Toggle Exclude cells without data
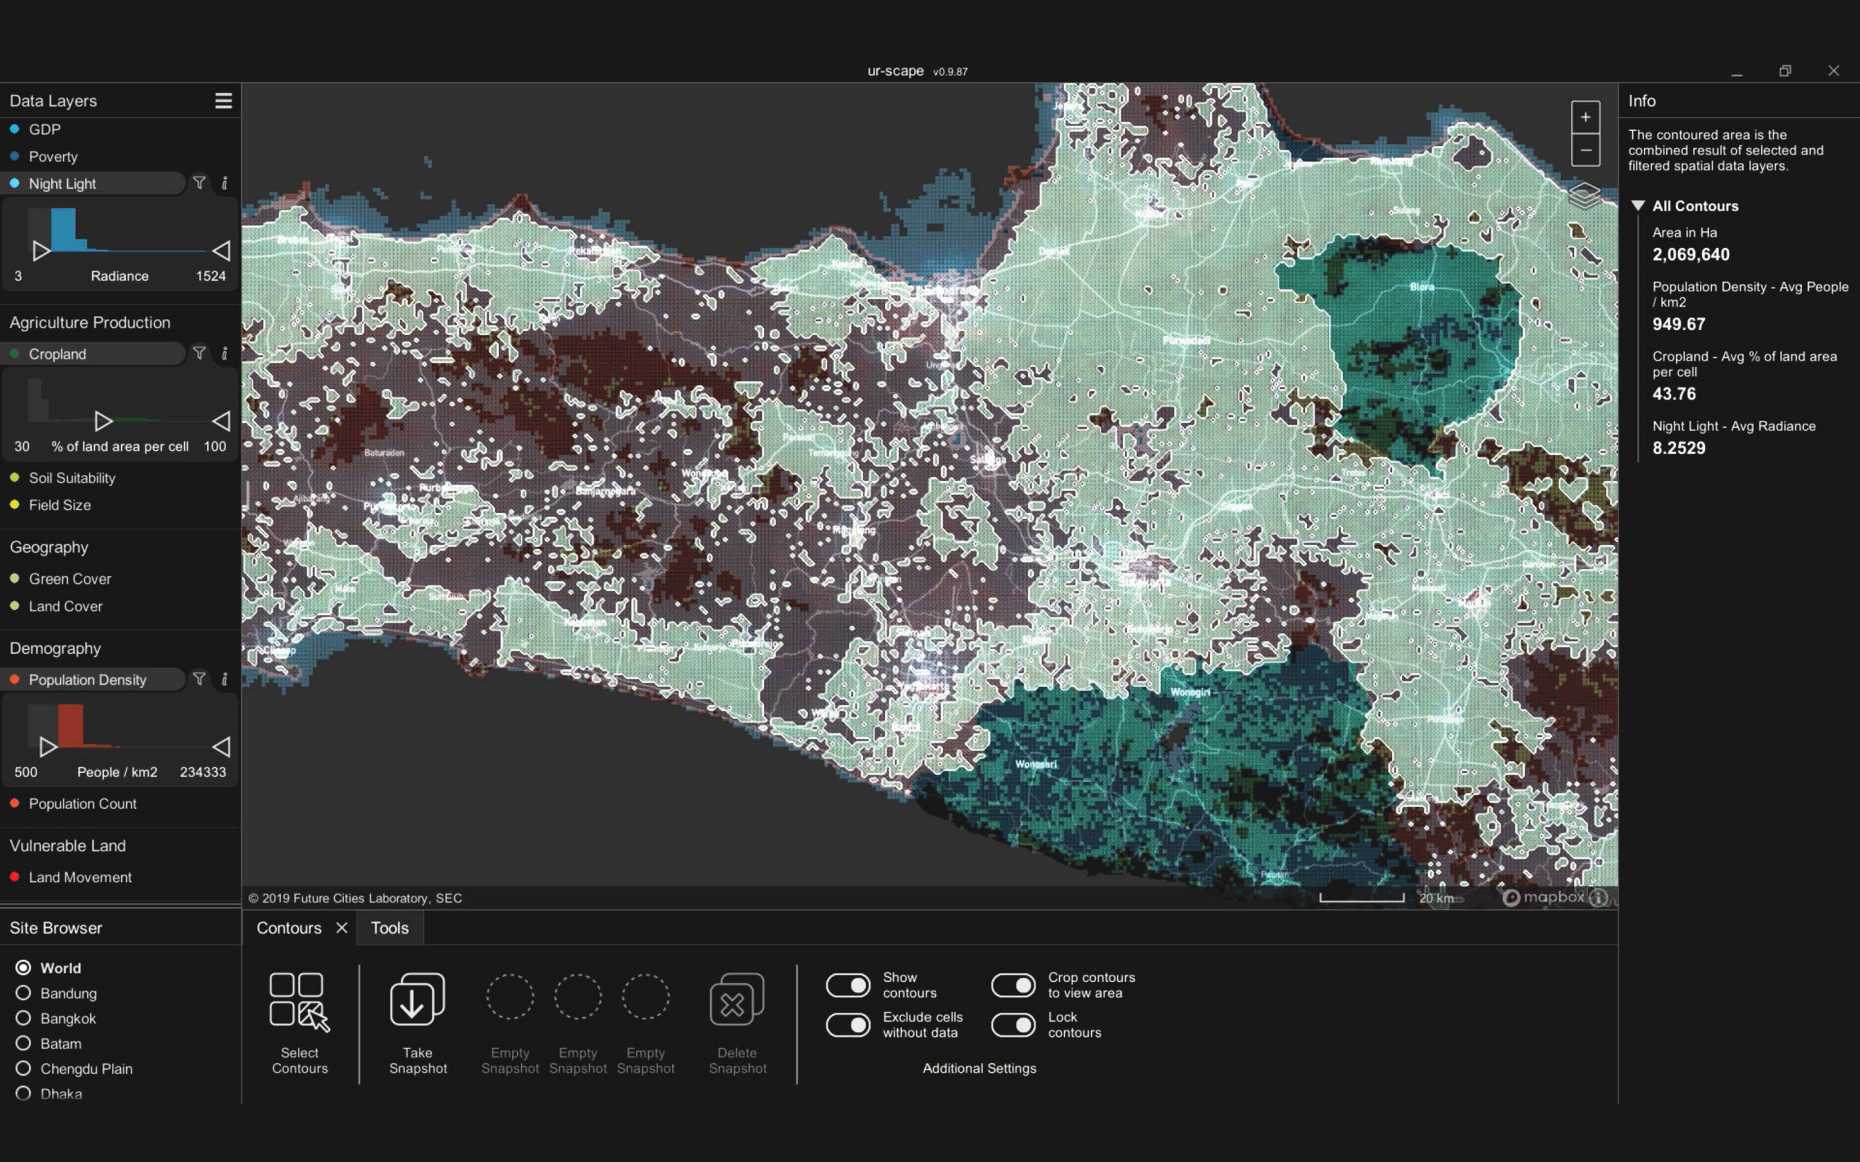This screenshot has width=1860, height=1162. [848, 1025]
